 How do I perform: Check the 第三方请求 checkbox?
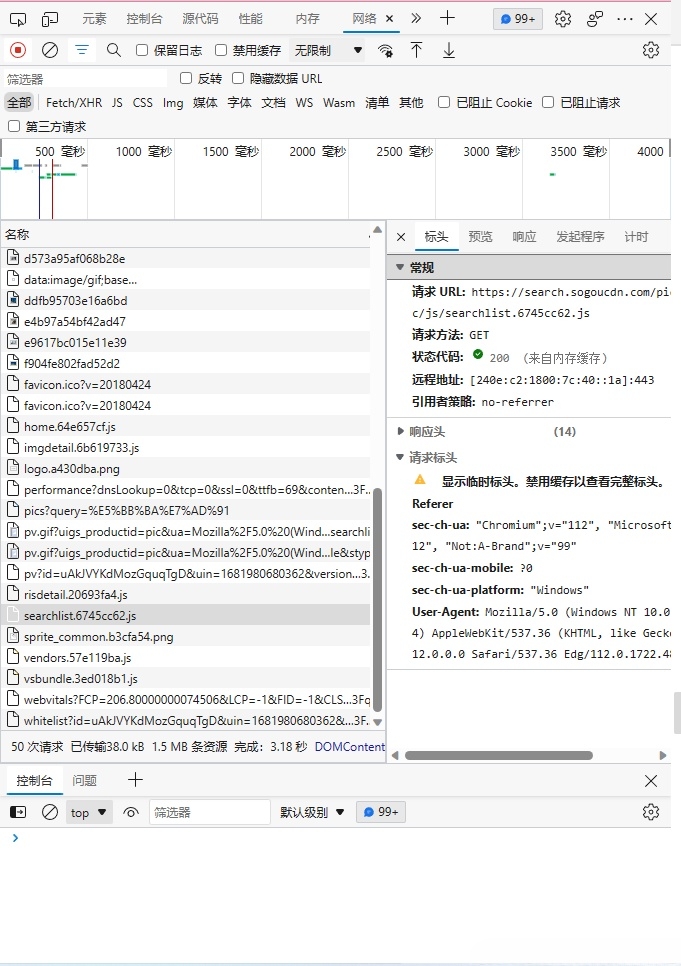[14, 126]
